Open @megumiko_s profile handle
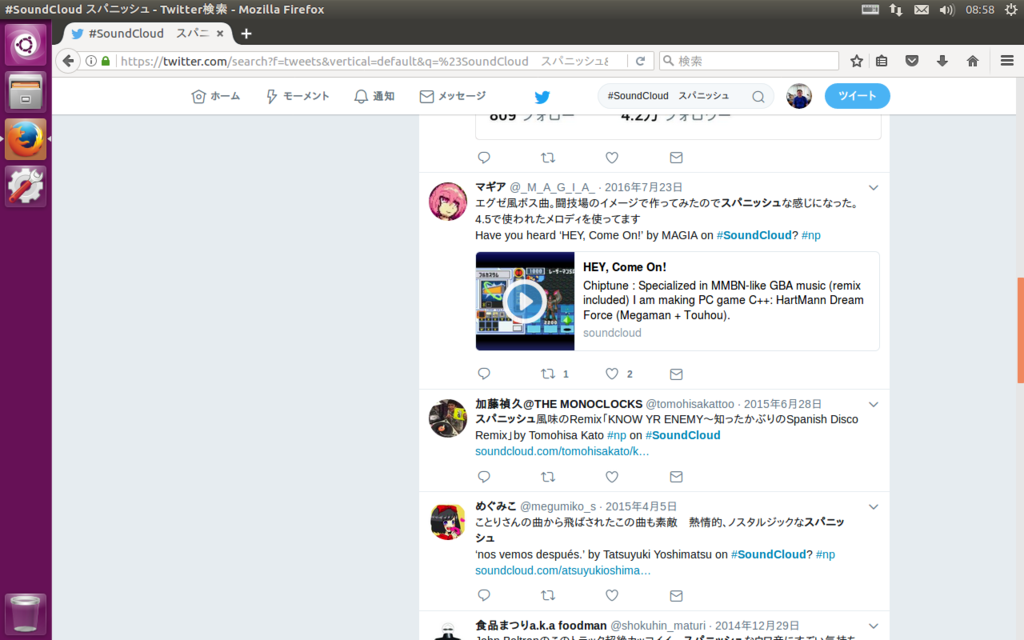 pyautogui.click(x=558, y=507)
